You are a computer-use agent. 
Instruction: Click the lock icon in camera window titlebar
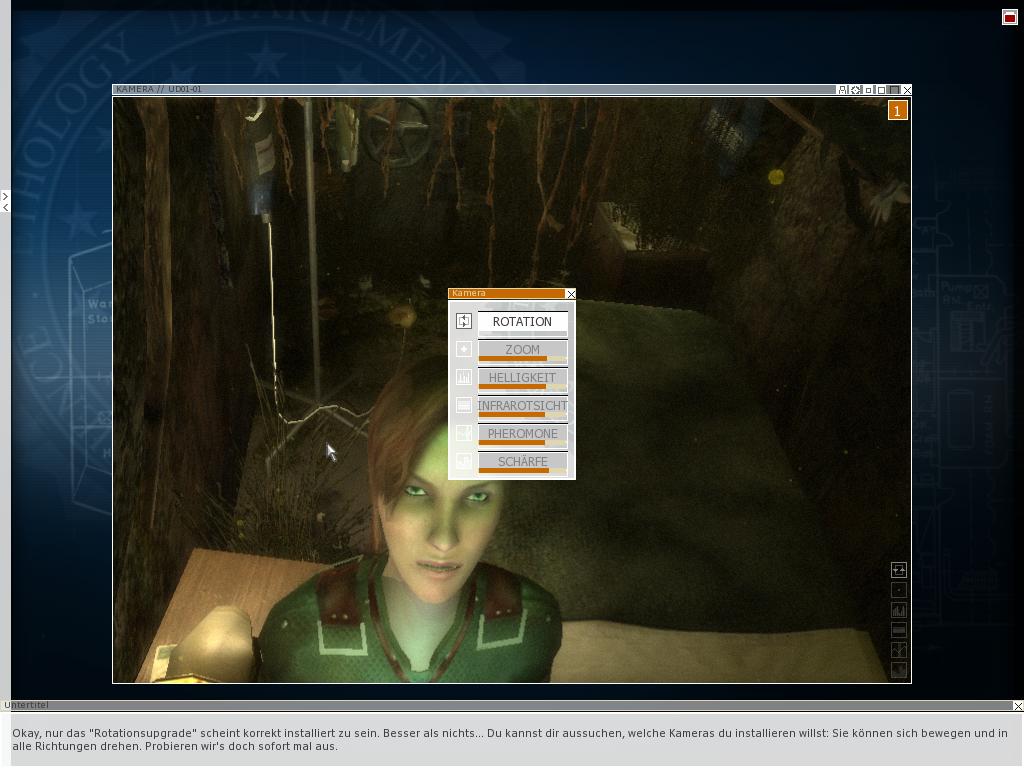[x=843, y=90]
